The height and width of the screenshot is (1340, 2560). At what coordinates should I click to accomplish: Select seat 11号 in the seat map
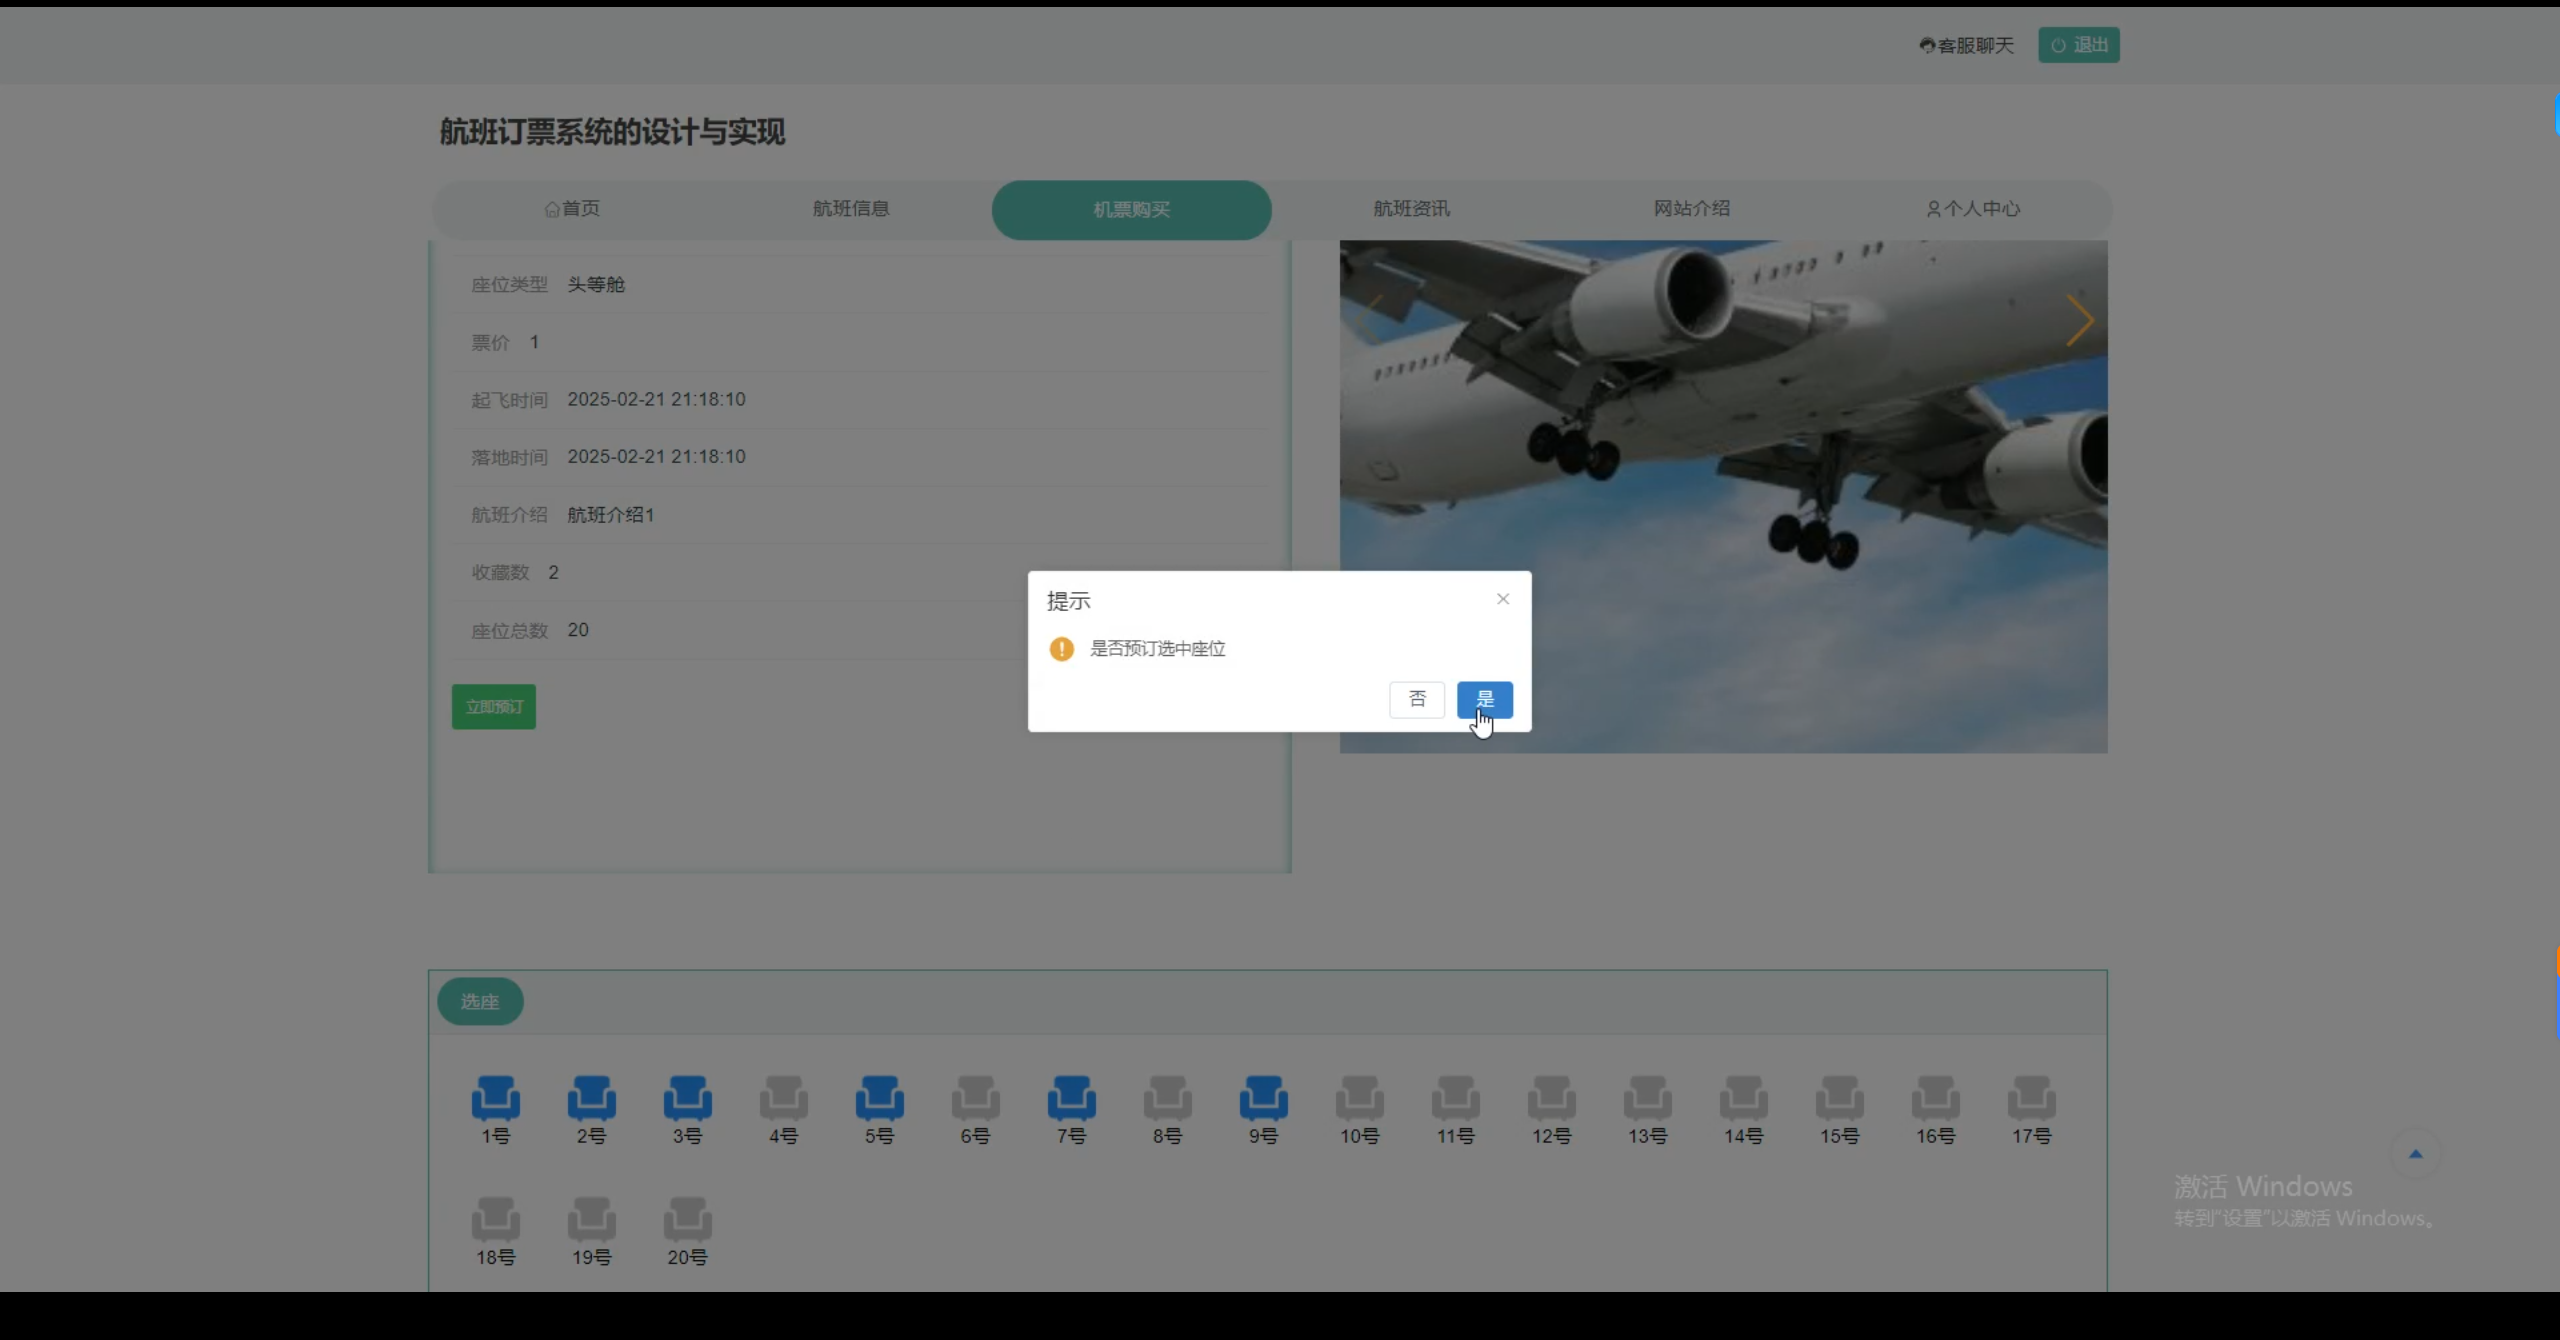1454,1100
